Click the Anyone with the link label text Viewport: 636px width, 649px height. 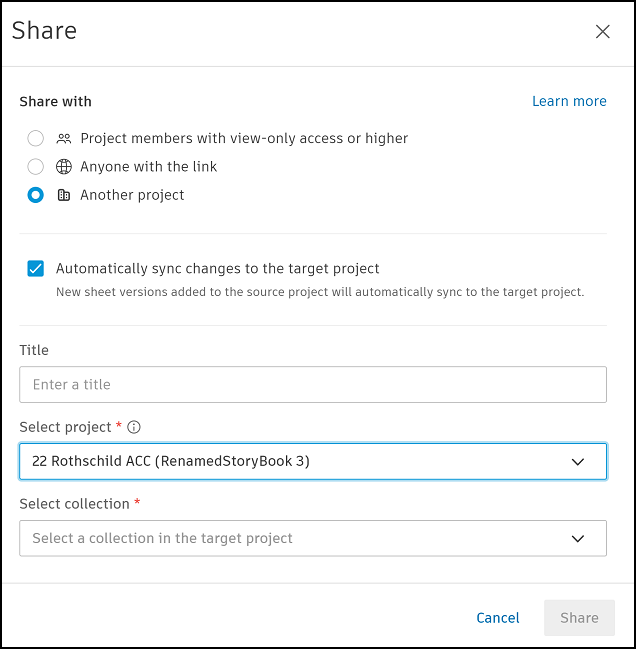[x=149, y=167]
